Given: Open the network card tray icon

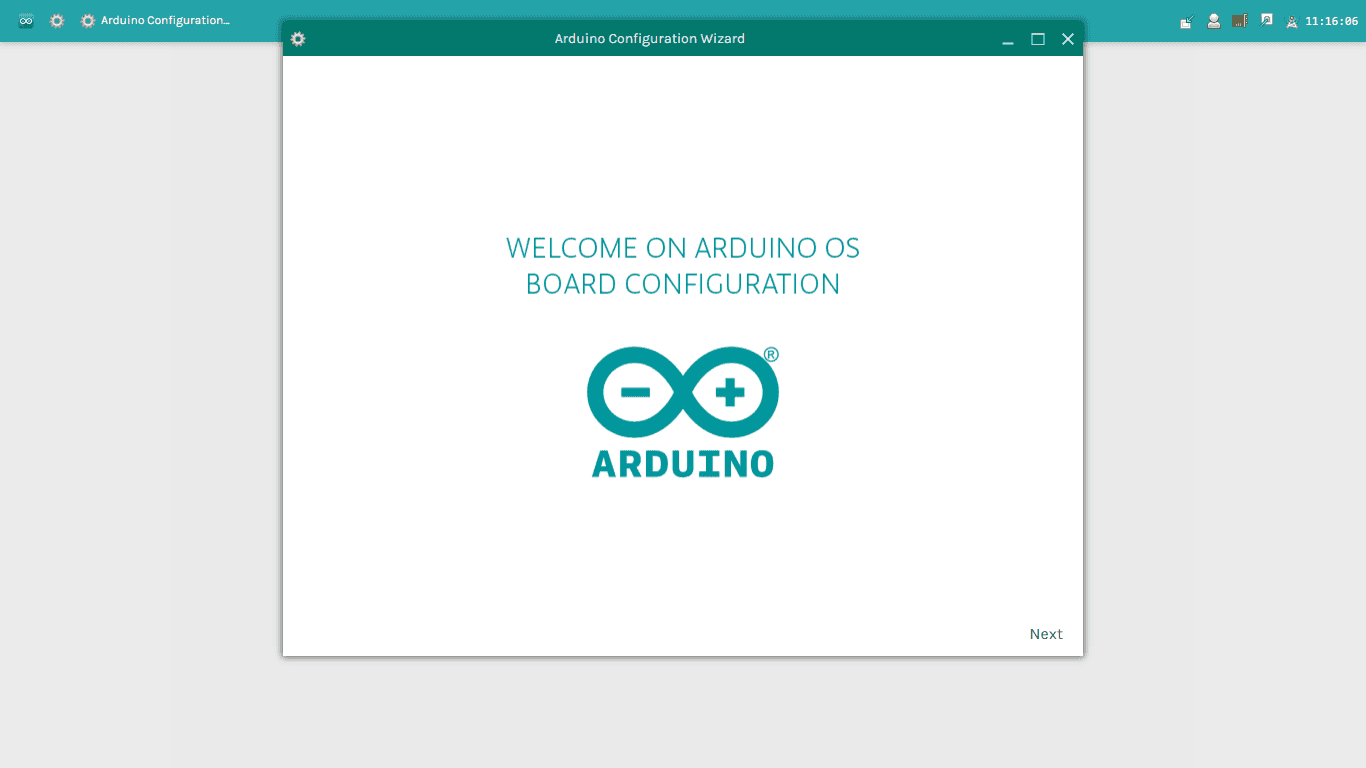Looking at the screenshot, I should [x=1240, y=21].
